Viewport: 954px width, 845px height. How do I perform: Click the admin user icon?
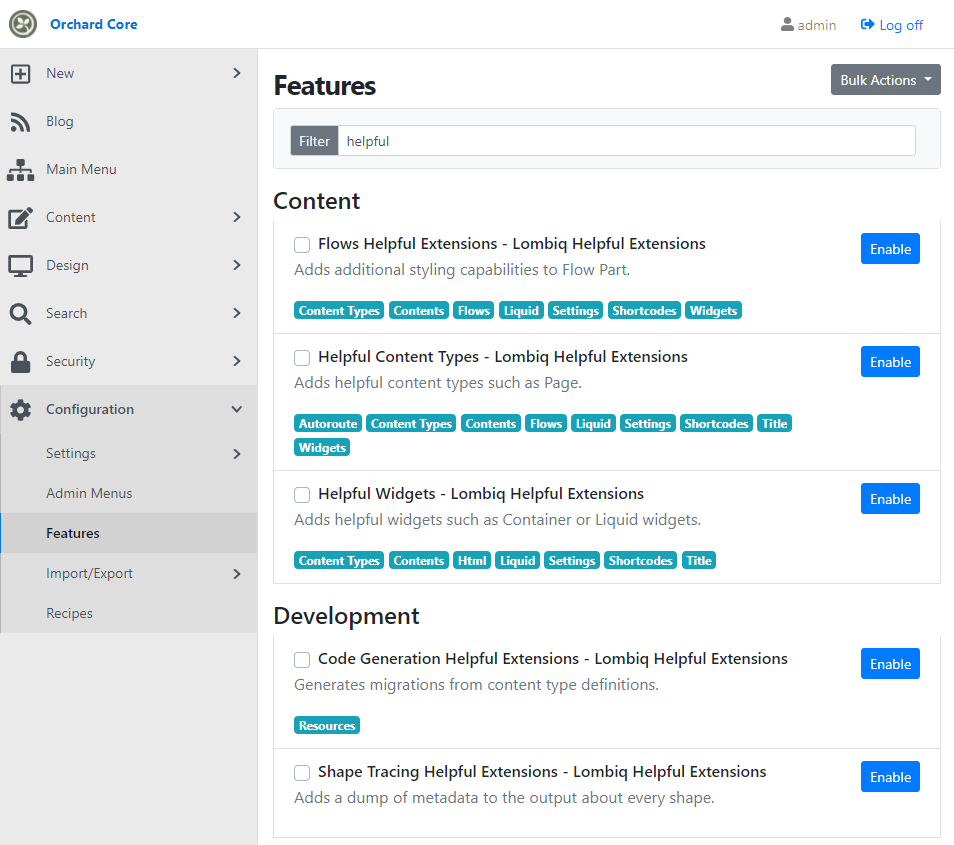787,24
